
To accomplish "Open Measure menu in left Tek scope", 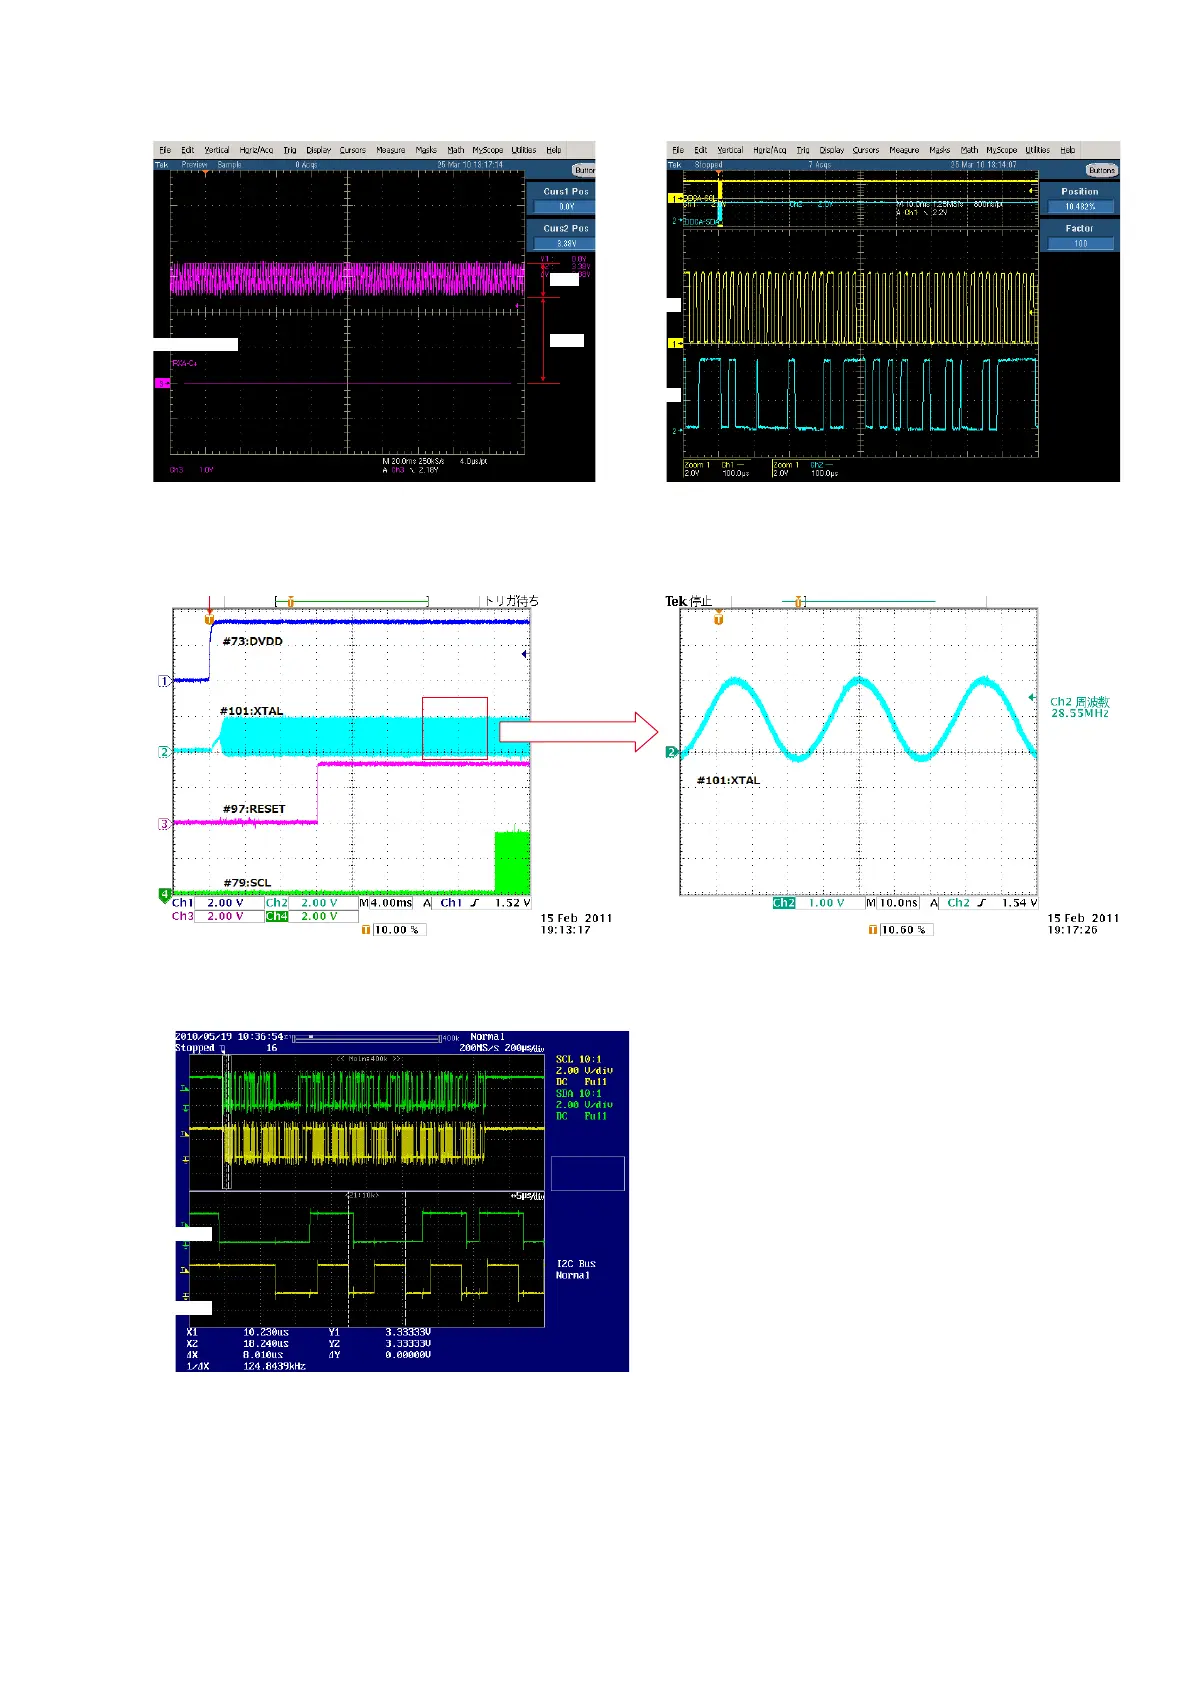I will [x=390, y=150].
